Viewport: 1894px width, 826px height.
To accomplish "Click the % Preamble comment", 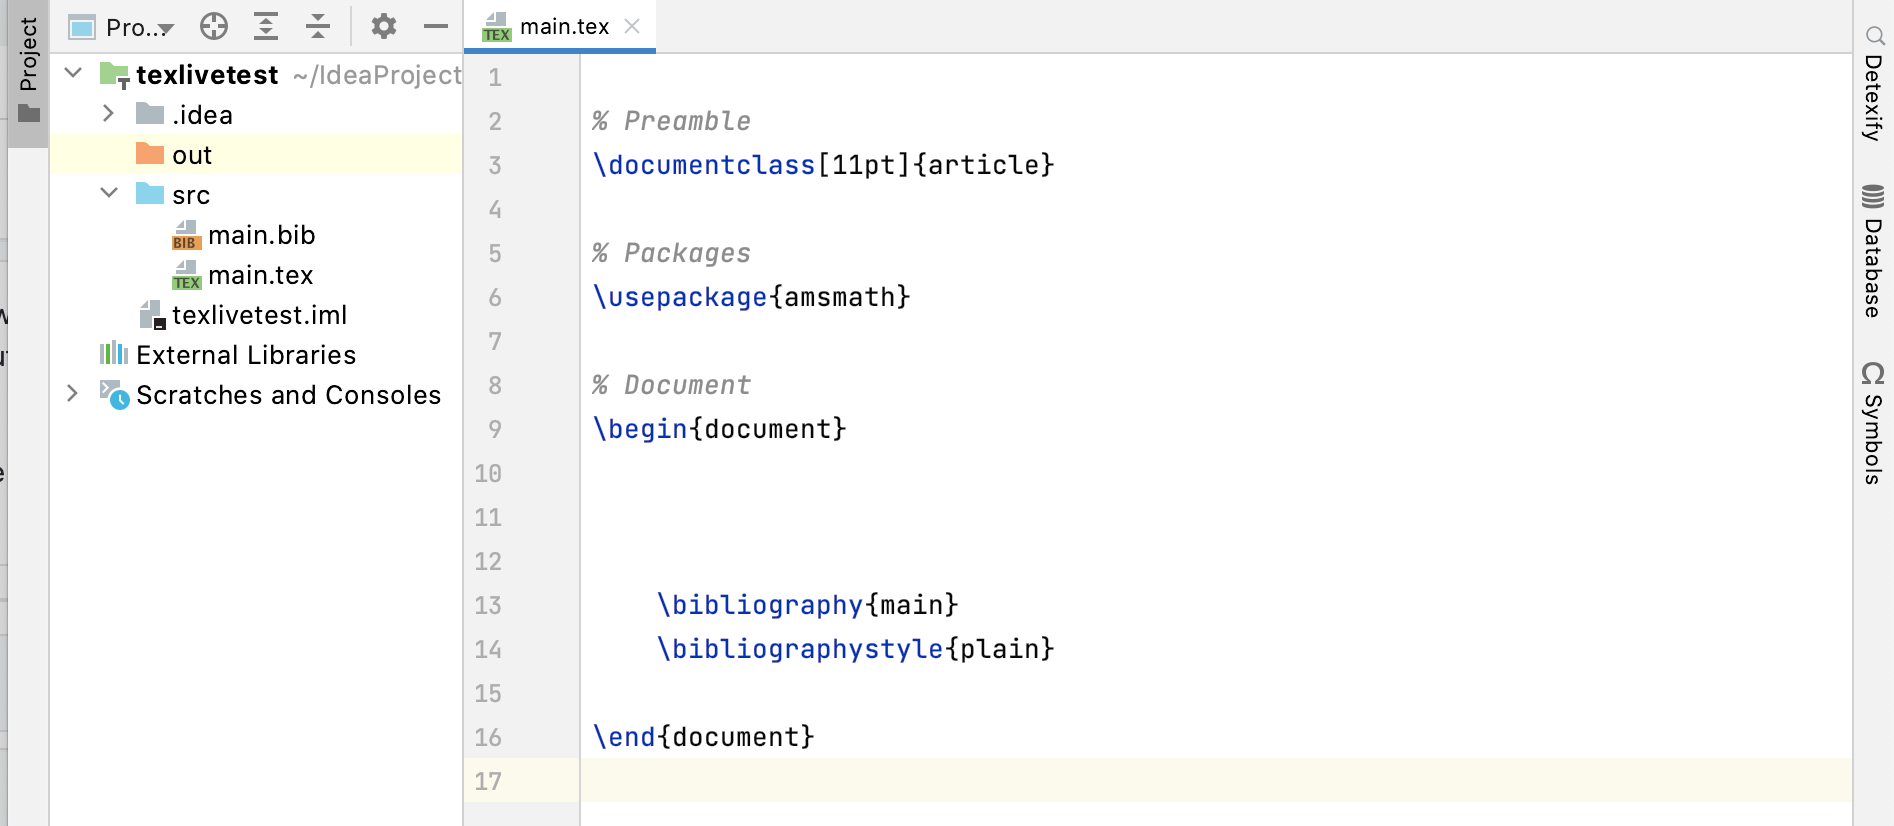I will pos(671,121).
